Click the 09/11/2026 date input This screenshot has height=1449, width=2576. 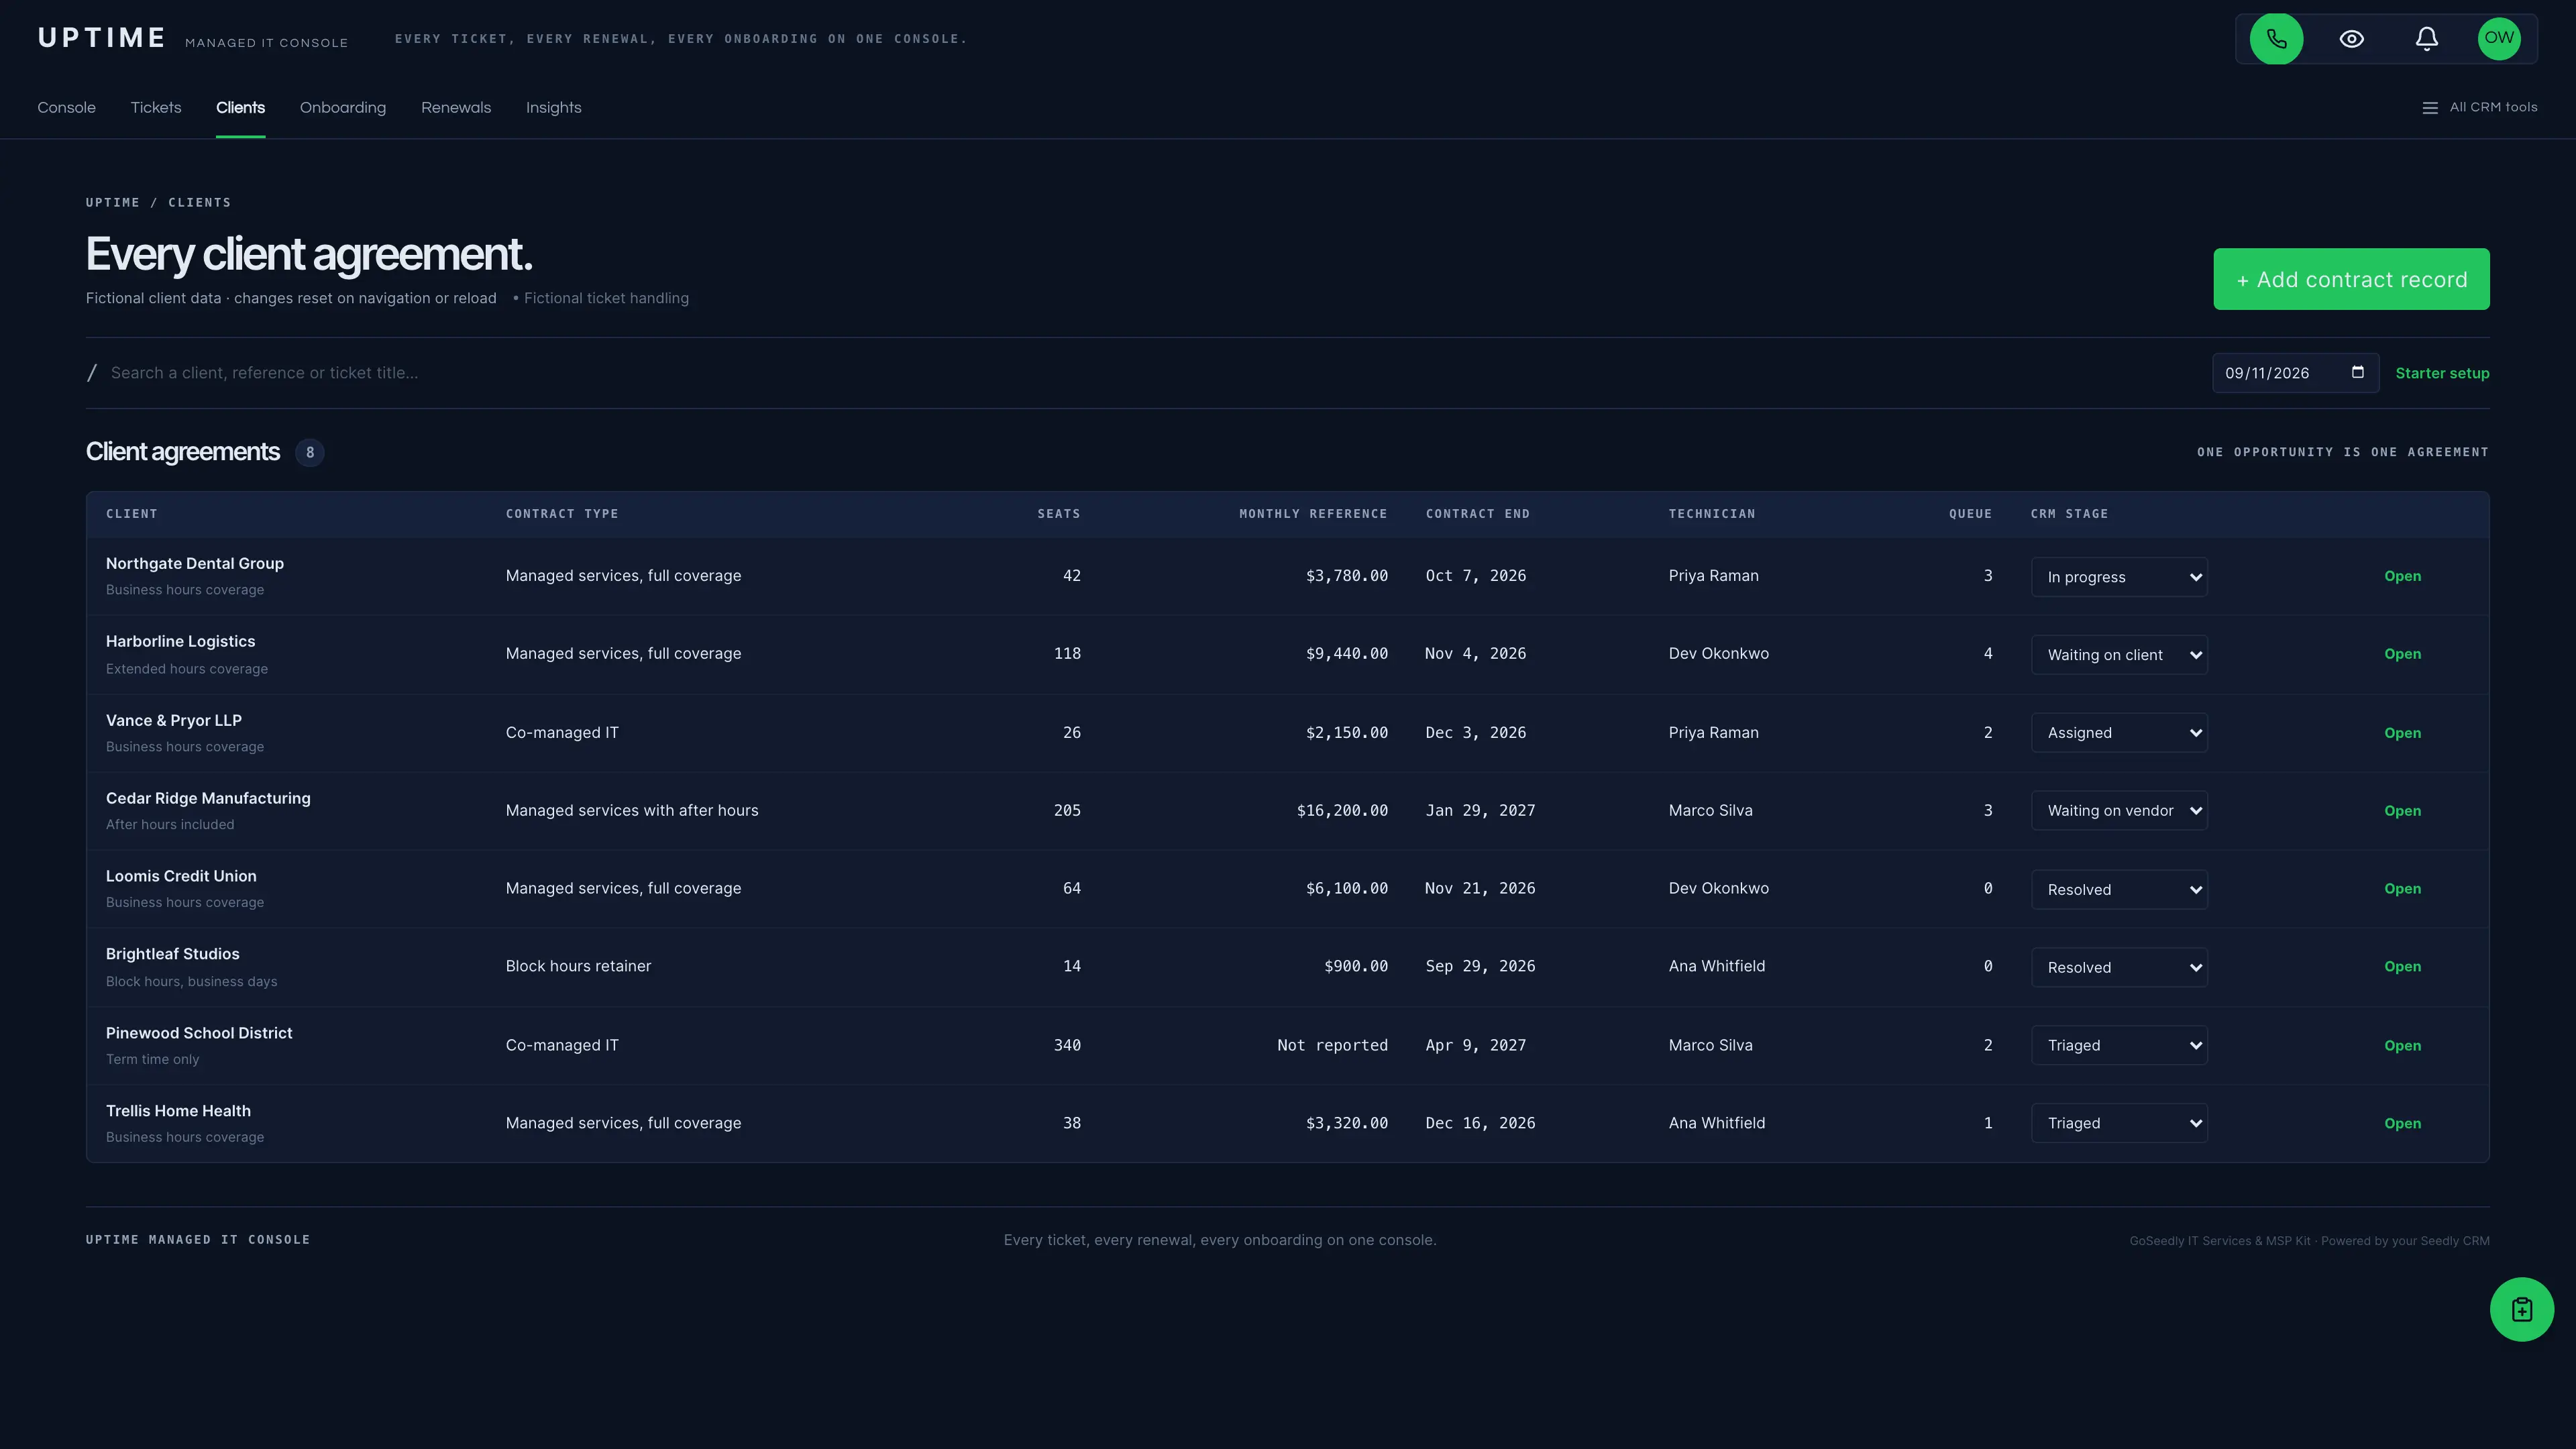(2295, 373)
